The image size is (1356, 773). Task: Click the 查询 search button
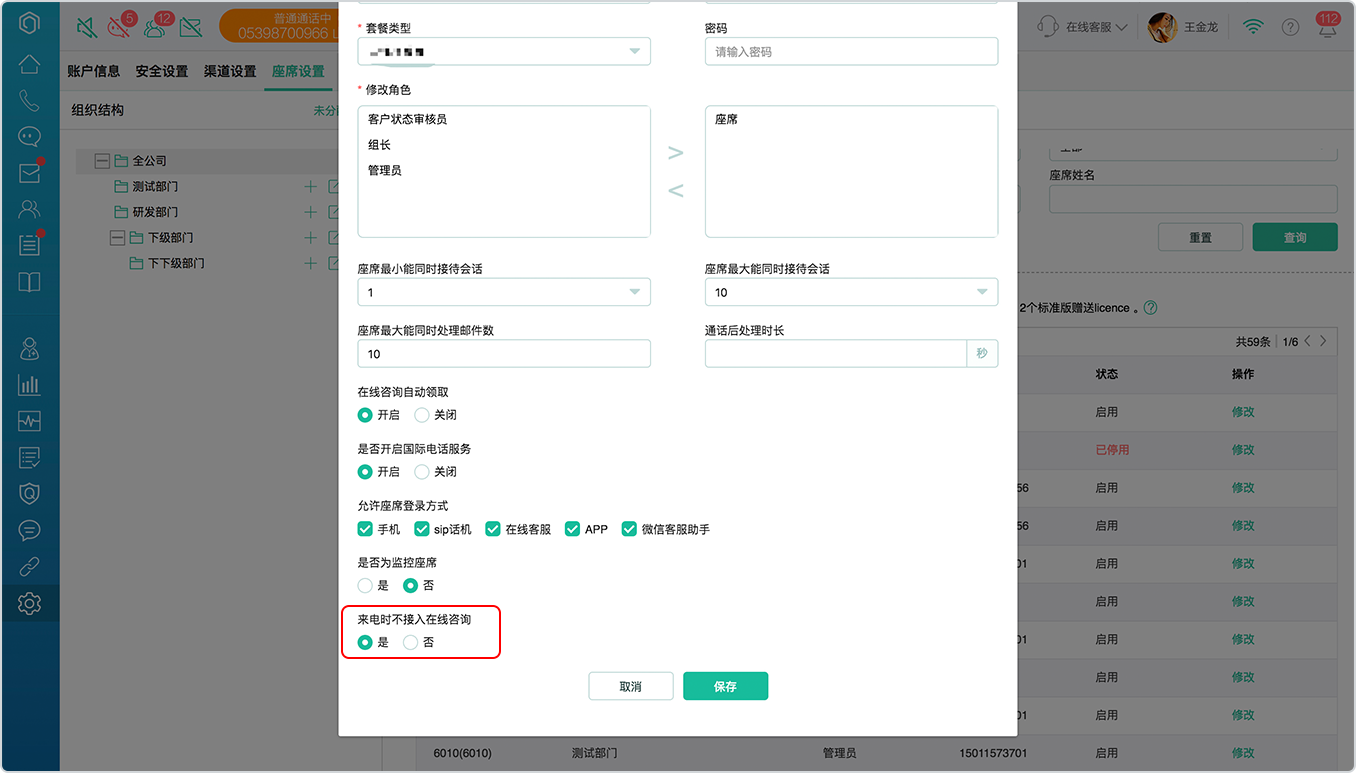click(1295, 237)
